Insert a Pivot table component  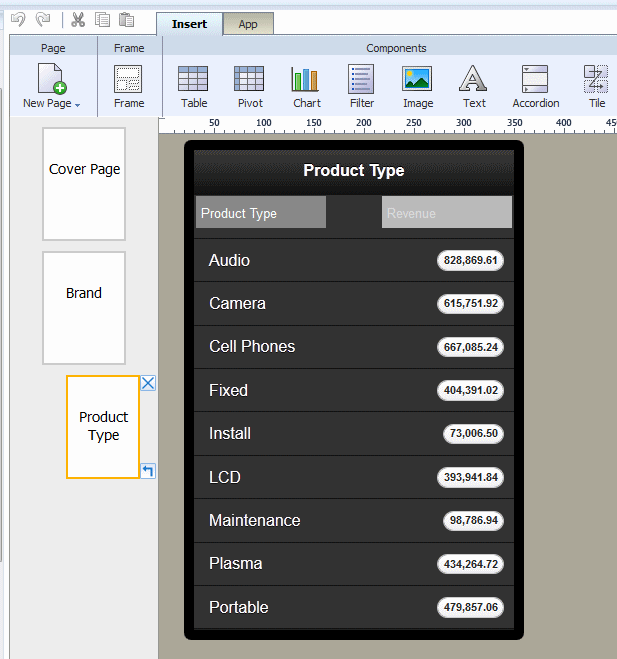[x=250, y=86]
